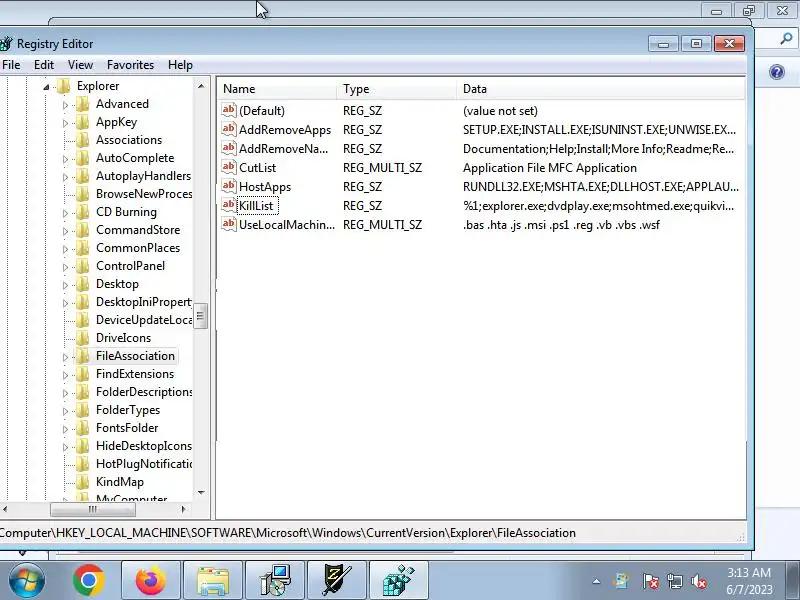Click the DriveIcons folder icon
Screen dimensions: 800x600
[x=82, y=338]
